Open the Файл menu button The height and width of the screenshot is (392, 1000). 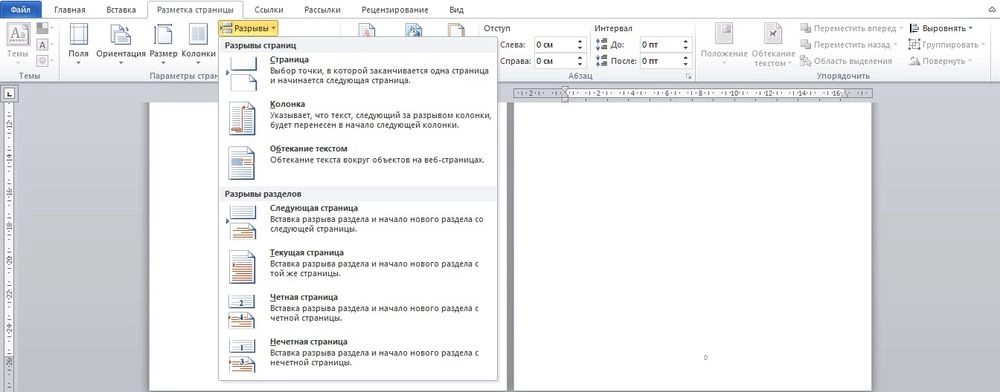click(x=21, y=10)
